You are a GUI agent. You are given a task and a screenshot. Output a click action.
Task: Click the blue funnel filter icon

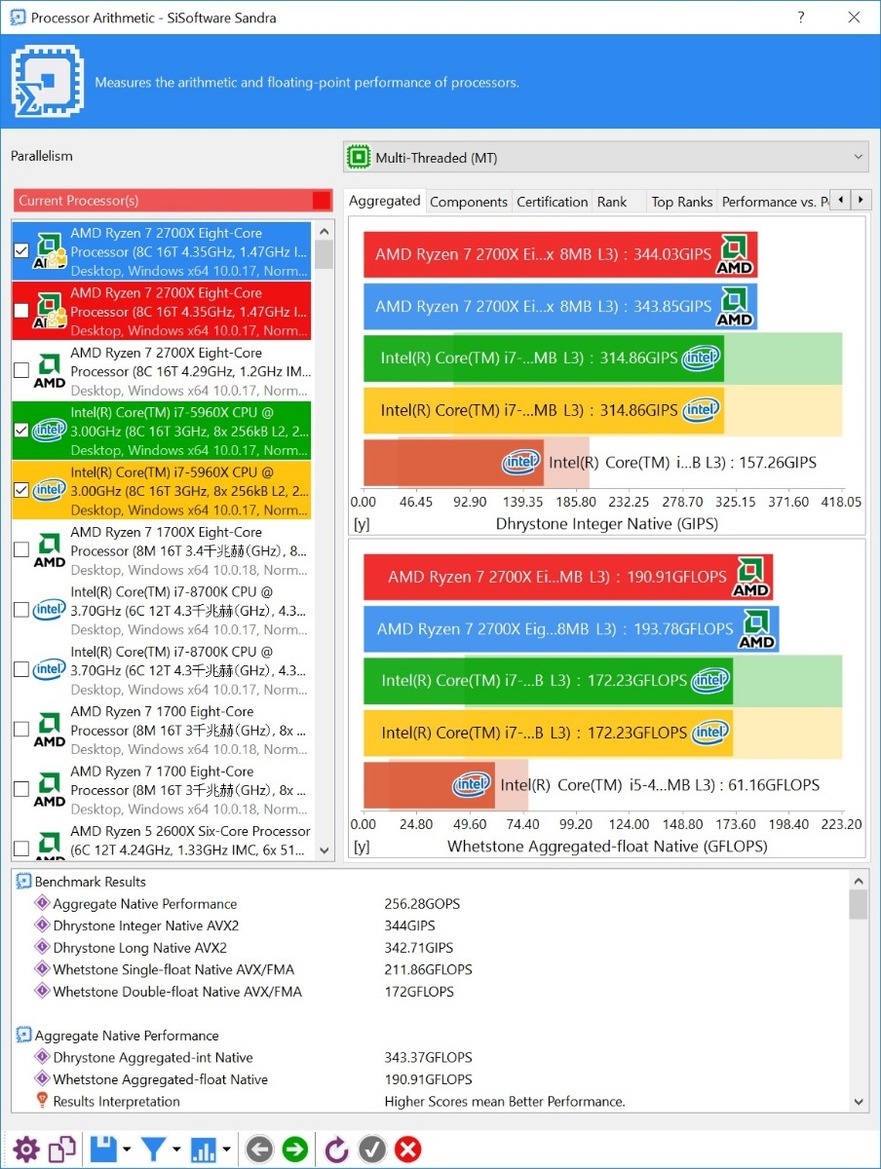(153, 1149)
